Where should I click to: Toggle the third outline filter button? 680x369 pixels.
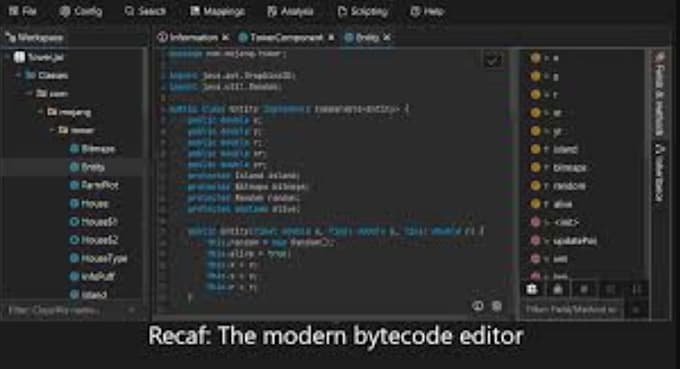coord(584,289)
